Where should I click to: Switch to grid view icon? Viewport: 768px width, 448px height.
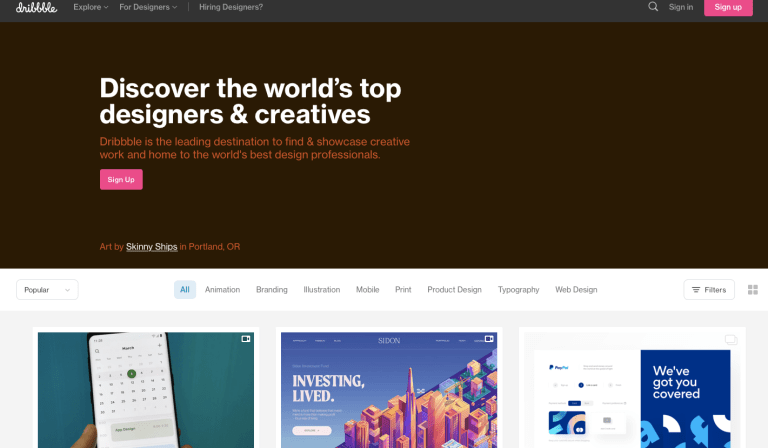753,290
